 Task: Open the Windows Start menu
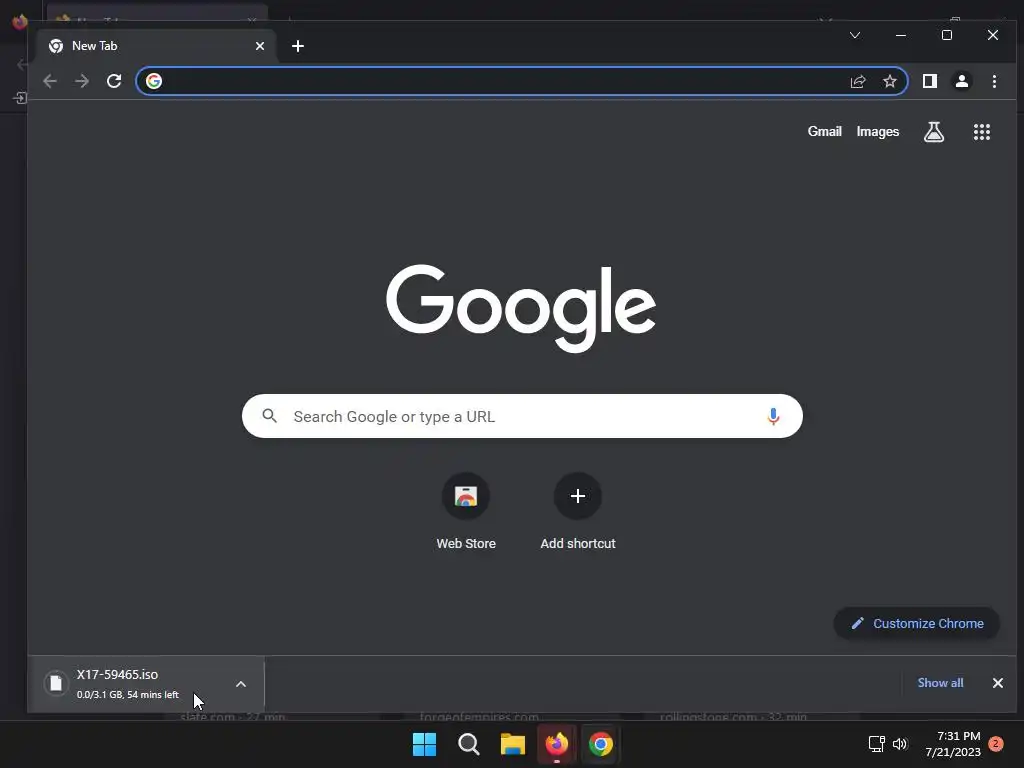tap(424, 744)
